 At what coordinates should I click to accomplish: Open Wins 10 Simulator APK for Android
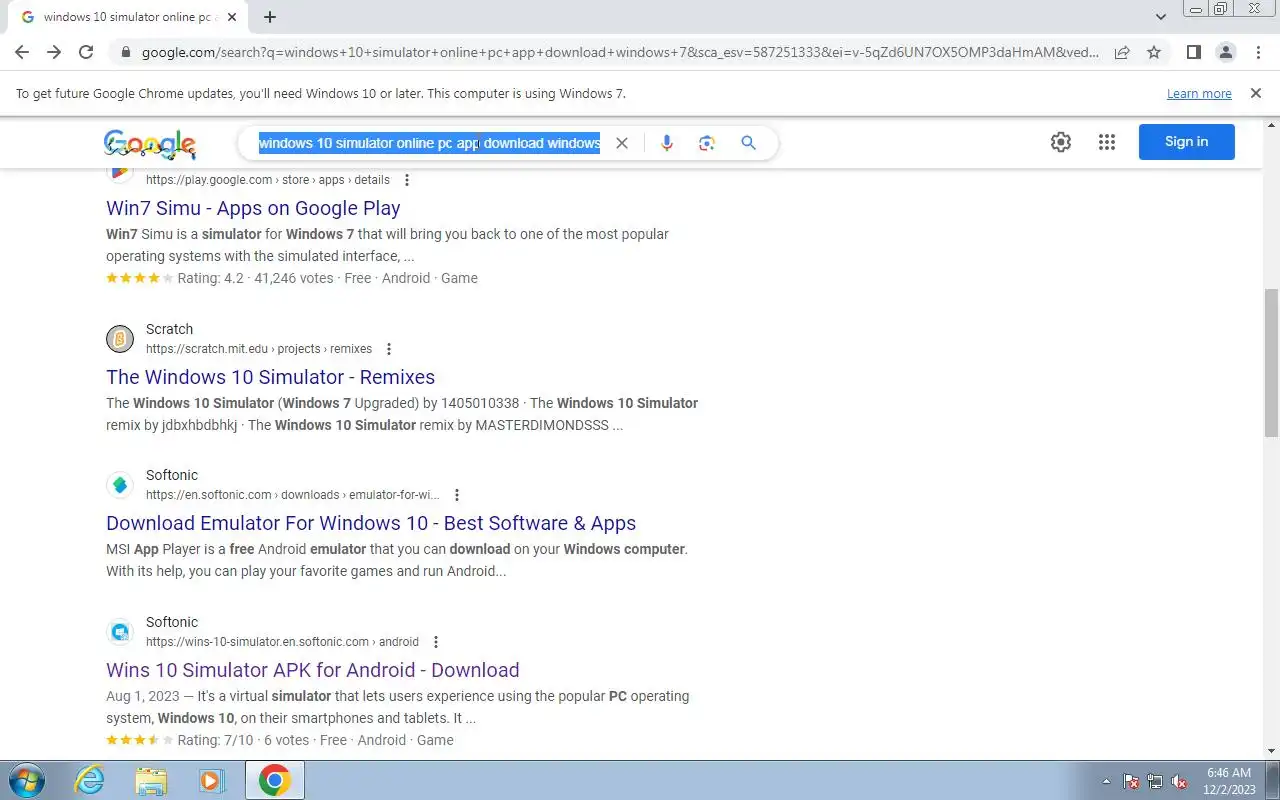click(313, 670)
